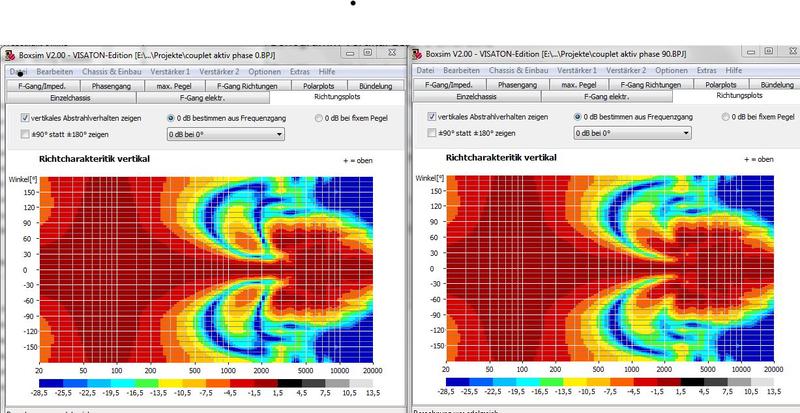Image resolution: width=800 pixels, height=413 pixels.
Task: Switch to max. Pegel tab in left window
Action: (x=175, y=86)
